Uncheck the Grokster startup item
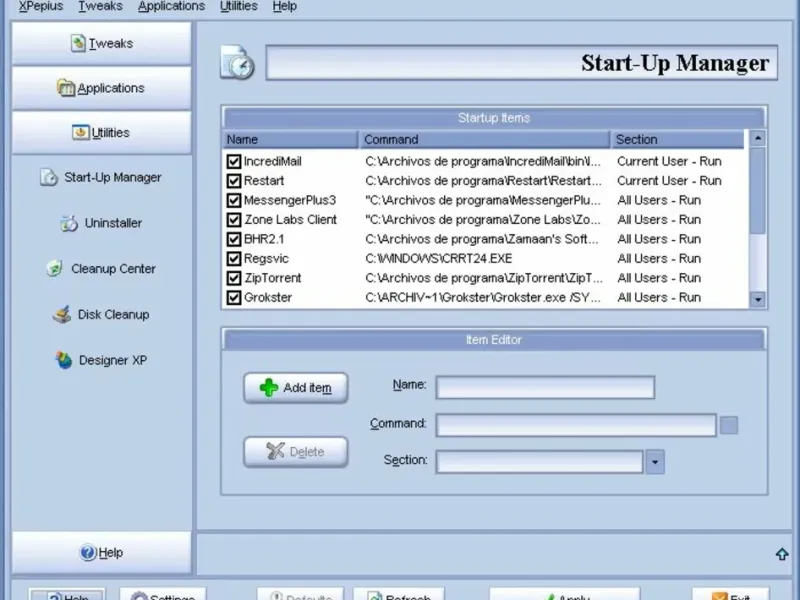The image size is (800, 600). [234, 297]
